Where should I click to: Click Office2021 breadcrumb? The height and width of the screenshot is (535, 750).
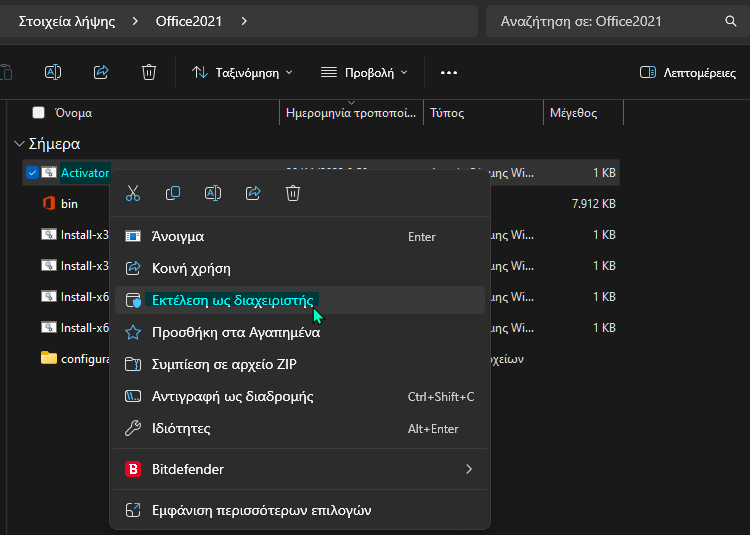pyautogui.click(x=189, y=21)
